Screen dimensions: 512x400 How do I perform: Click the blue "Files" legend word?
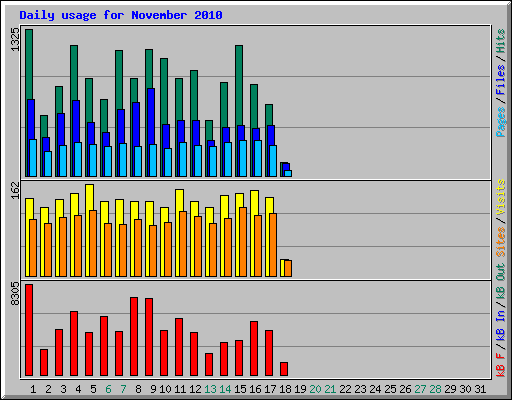pyautogui.click(x=501, y=80)
